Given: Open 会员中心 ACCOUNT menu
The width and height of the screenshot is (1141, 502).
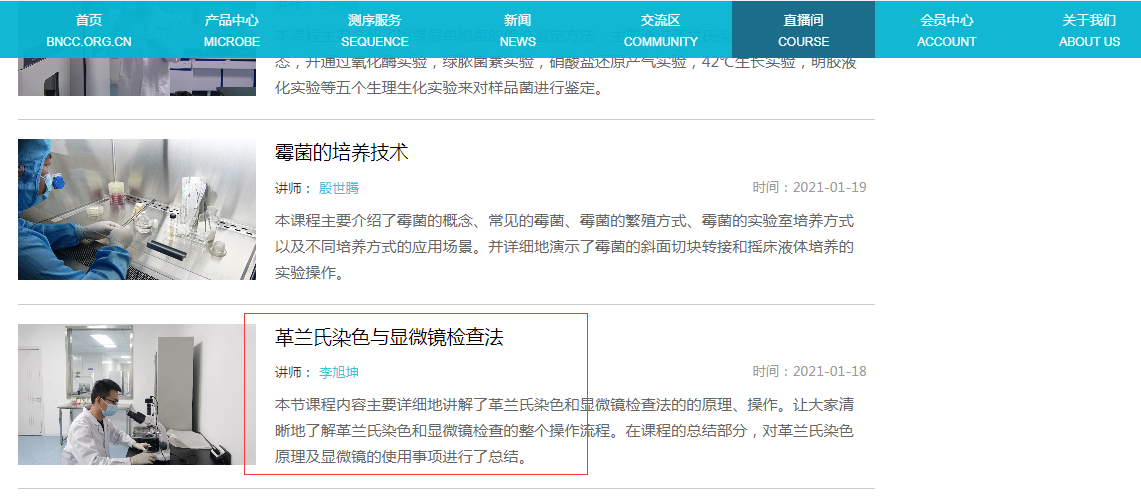Looking at the screenshot, I should click(x=946, y=31).
